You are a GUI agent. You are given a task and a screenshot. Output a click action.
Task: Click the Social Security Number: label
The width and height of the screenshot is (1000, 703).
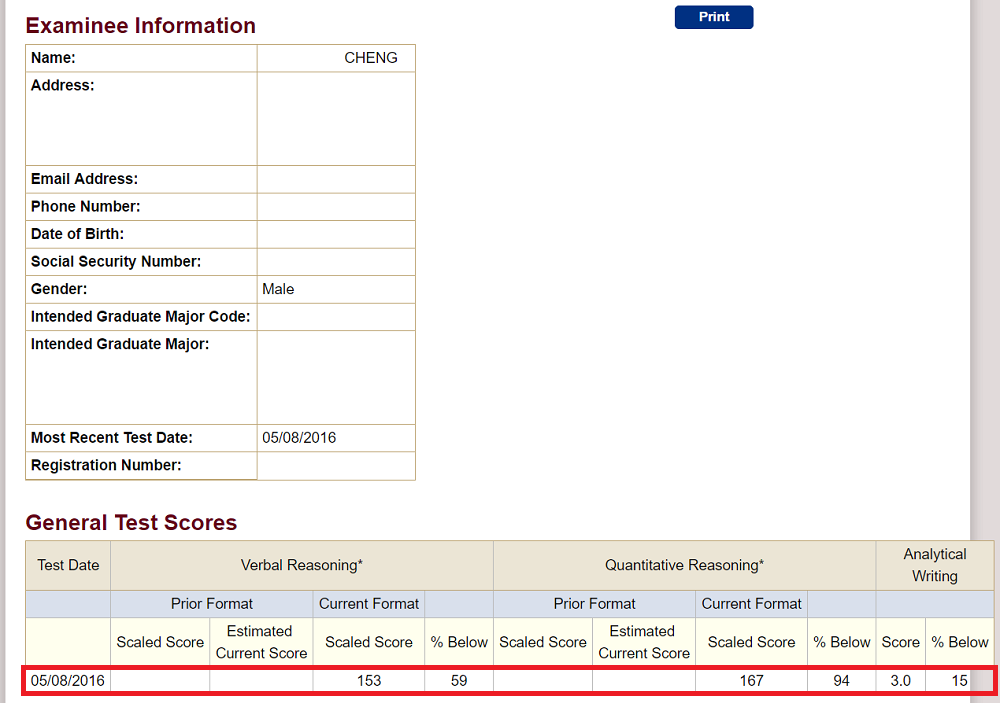point(115,262)
